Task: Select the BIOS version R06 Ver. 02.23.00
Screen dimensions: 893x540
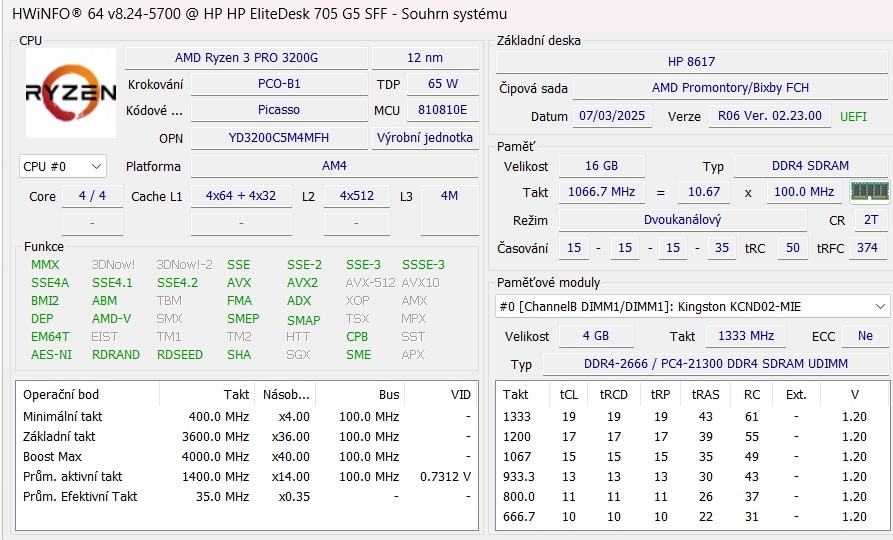Action: 770,116
